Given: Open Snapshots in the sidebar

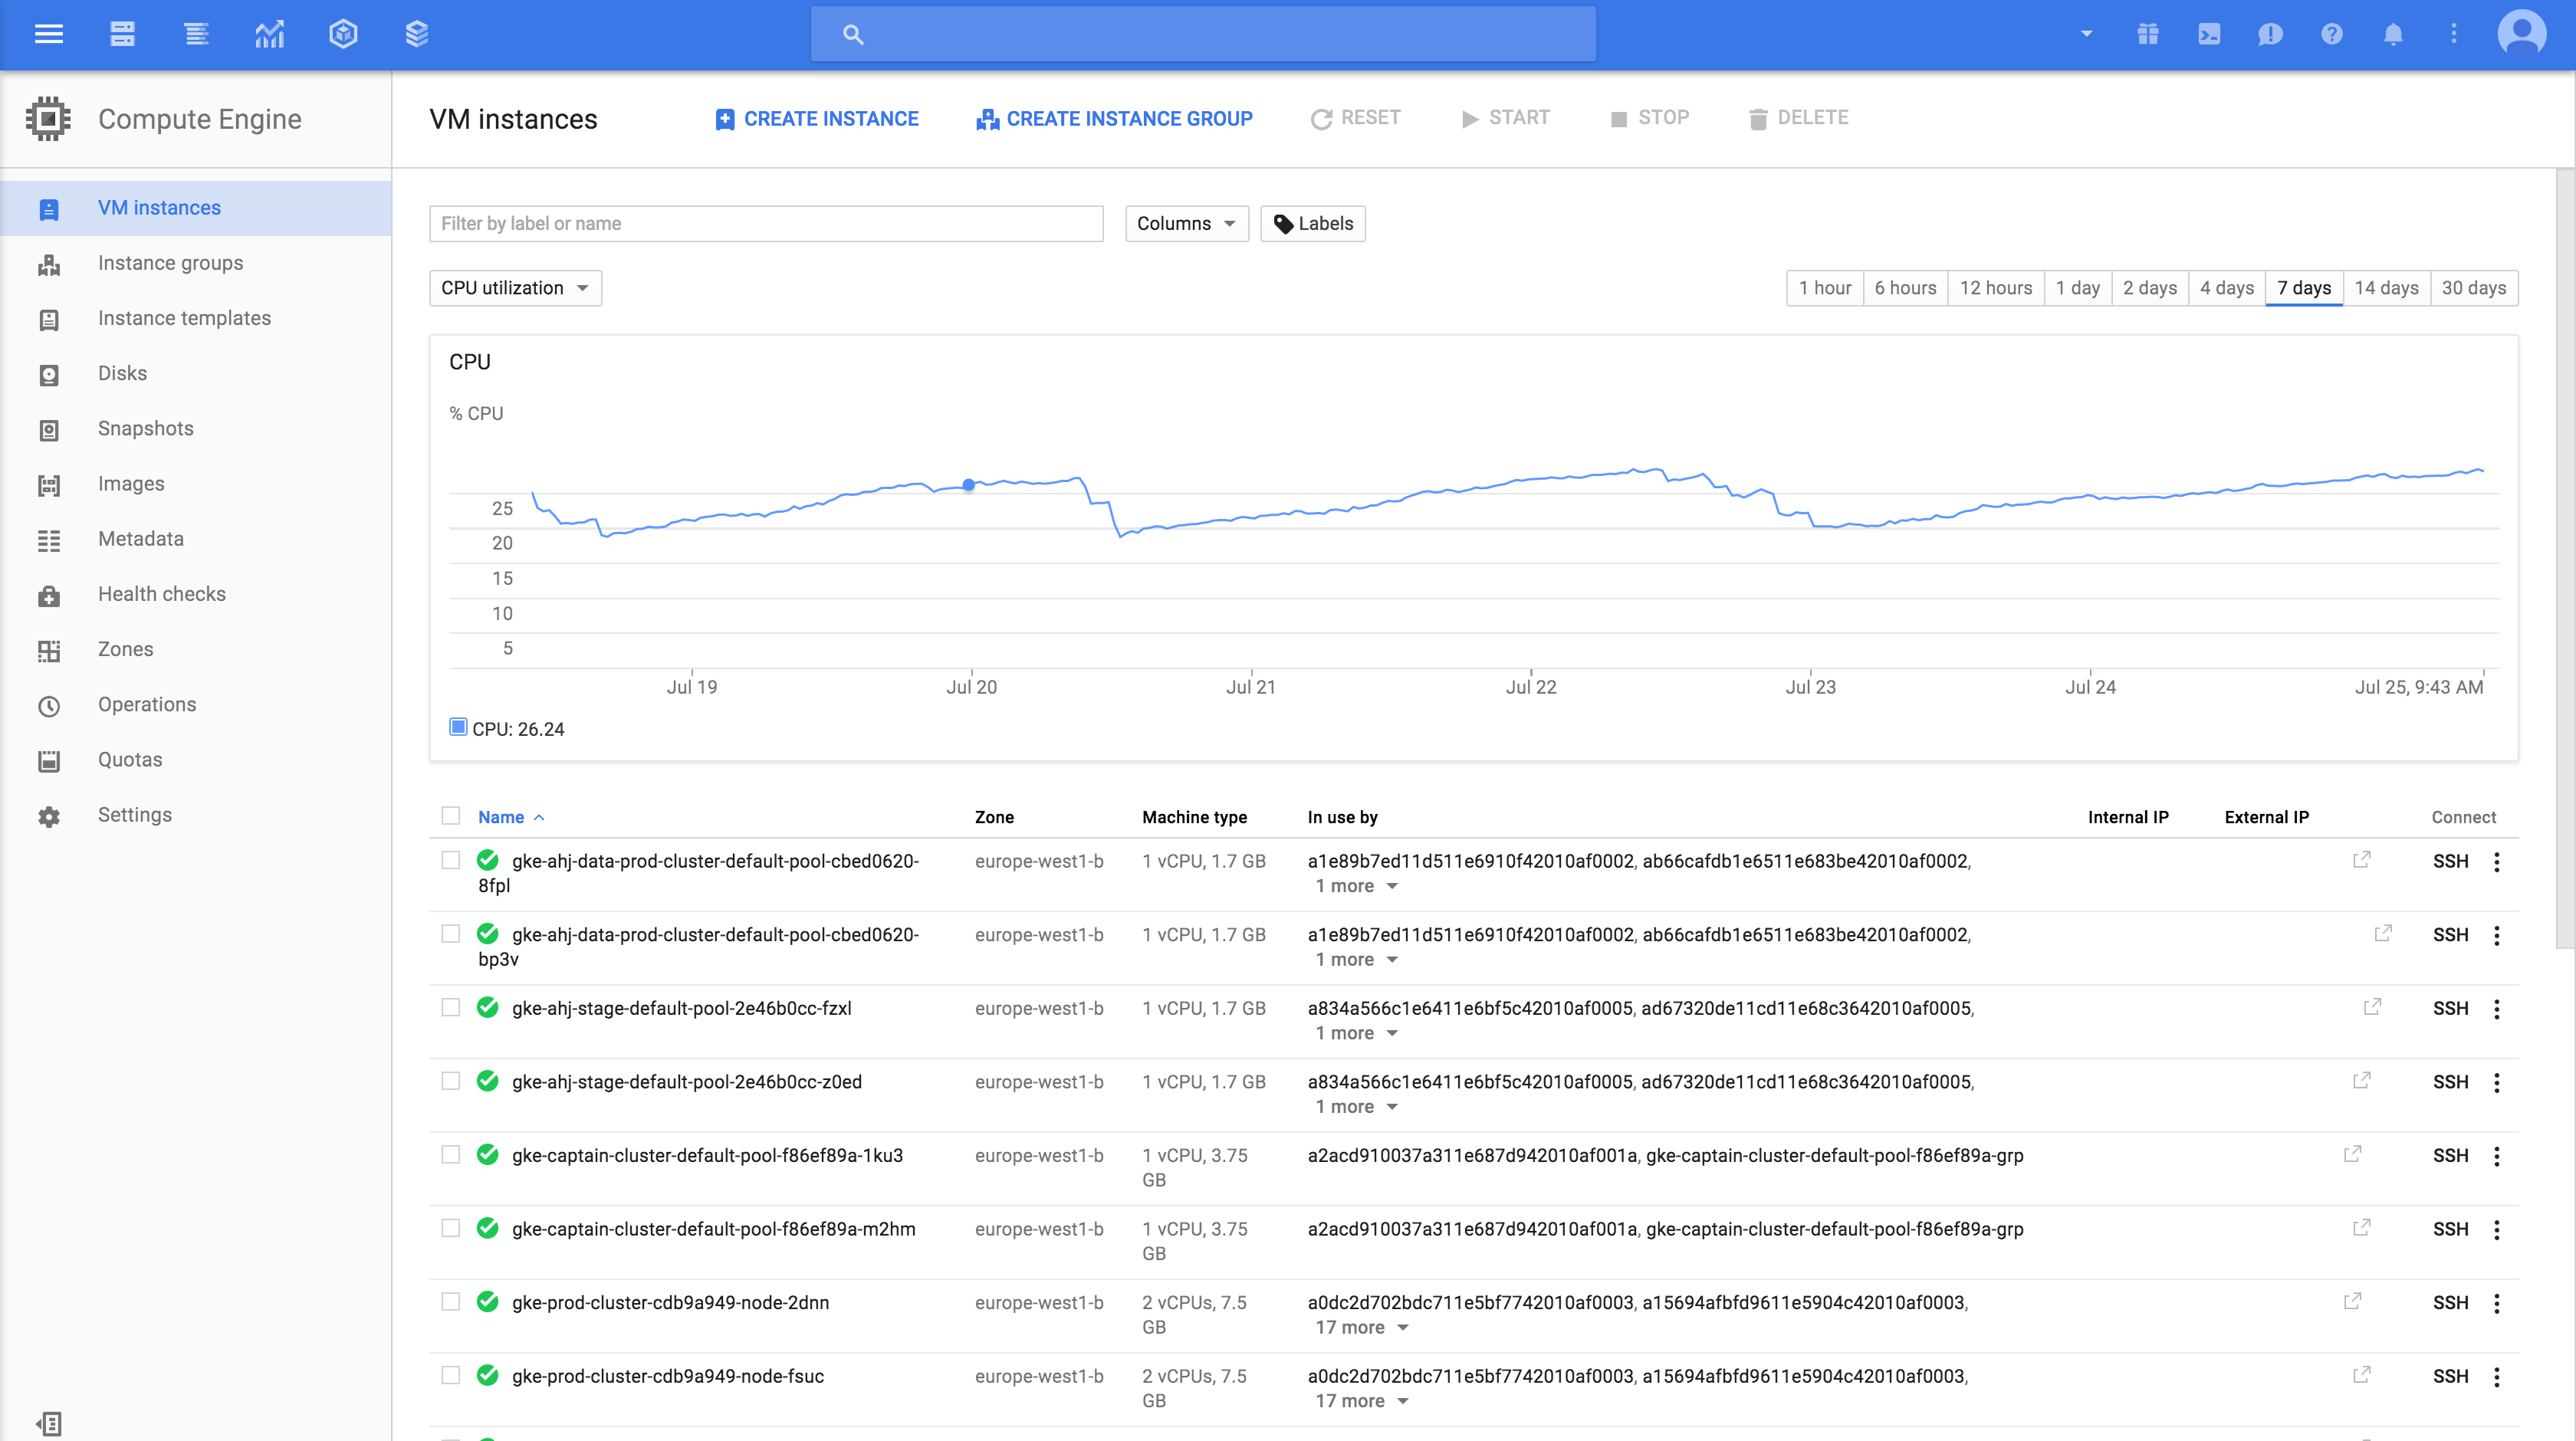Looking at the screenshot, I should coord(195,429).
